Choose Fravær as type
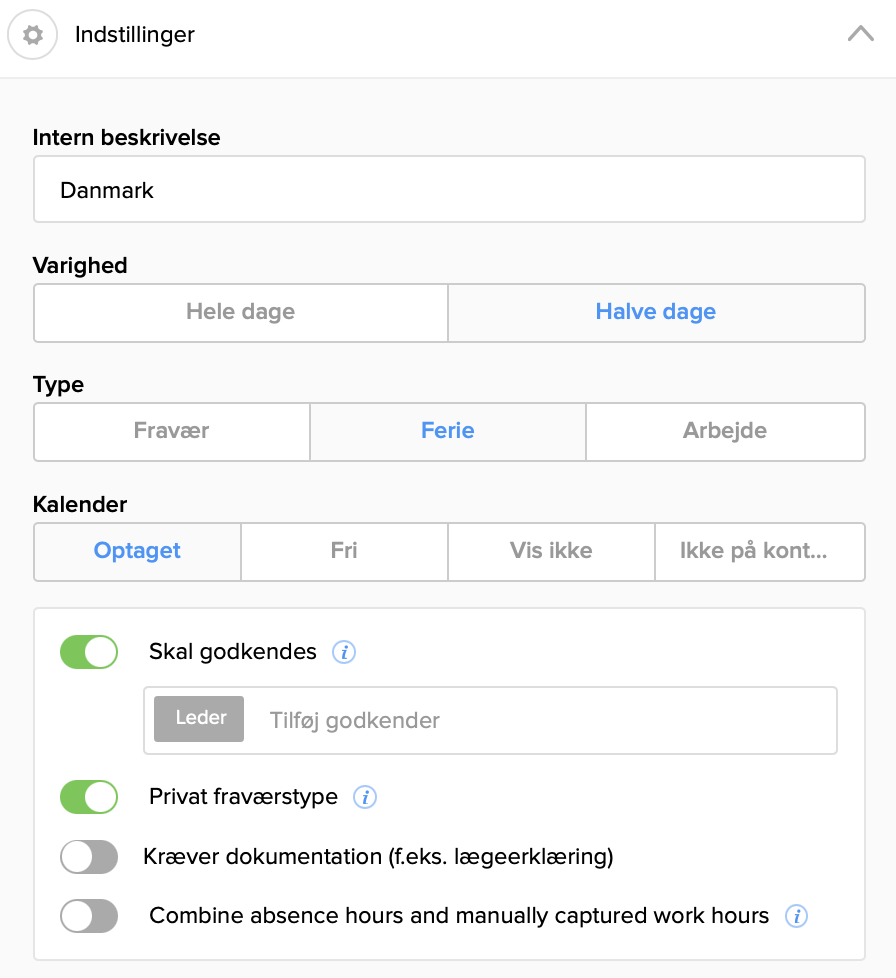The height and width of the screenshot is (978, 896). tap(171, 432)
